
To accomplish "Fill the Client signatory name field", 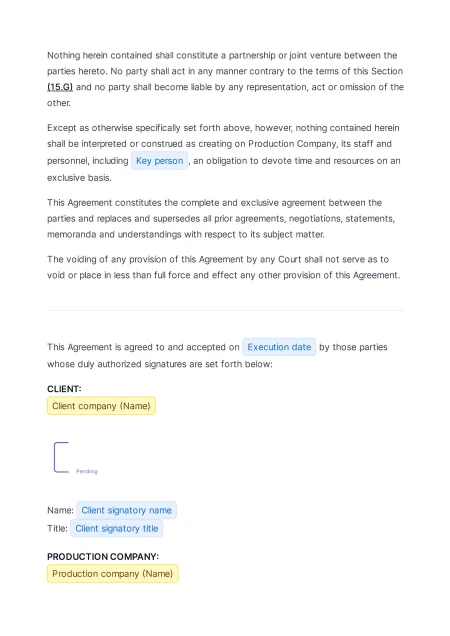I will [x=127, y=510].
